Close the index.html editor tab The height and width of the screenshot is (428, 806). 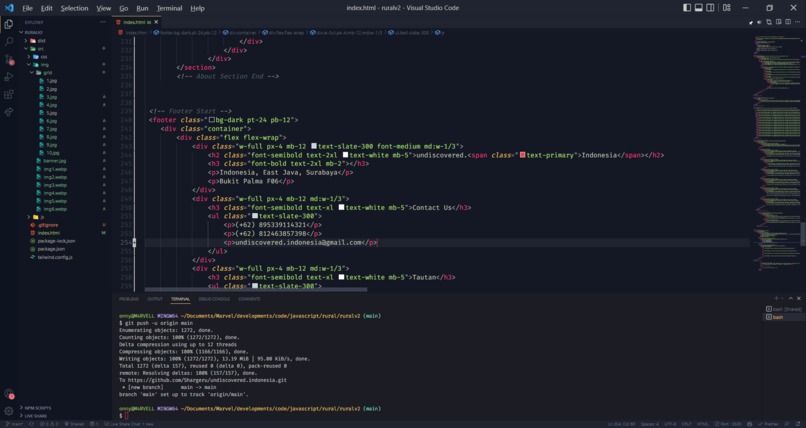pyautogui.click(x=156, y=22)
